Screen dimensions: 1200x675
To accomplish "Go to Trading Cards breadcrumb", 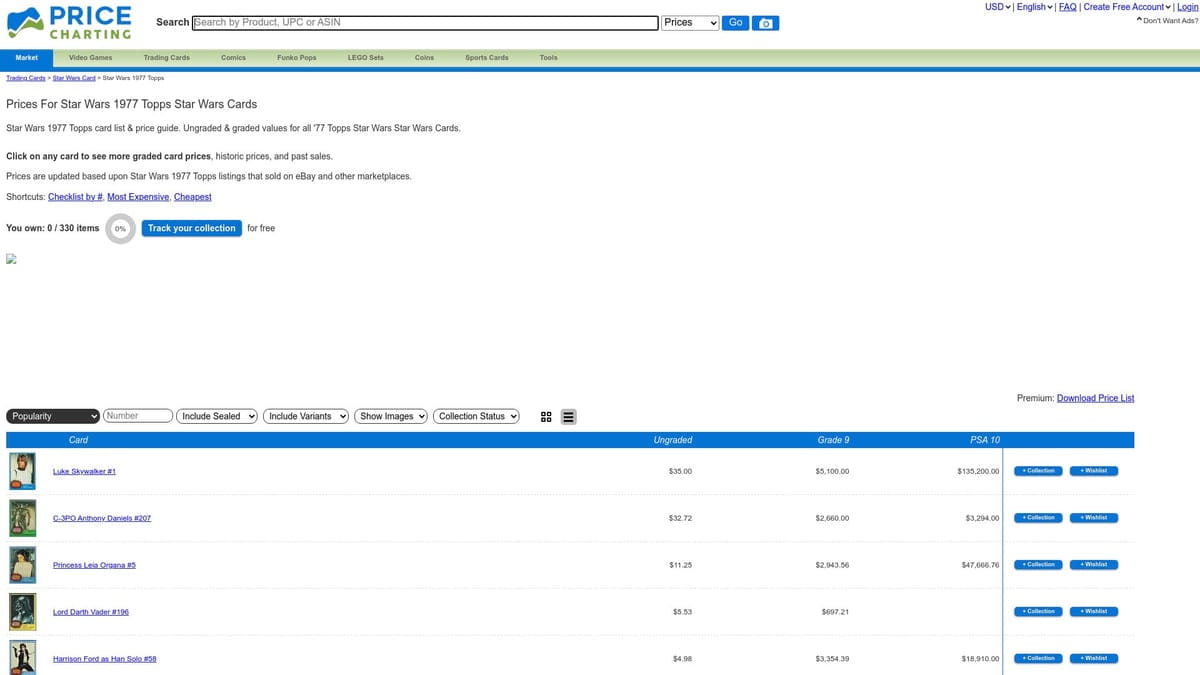I will tap(26, 77).
